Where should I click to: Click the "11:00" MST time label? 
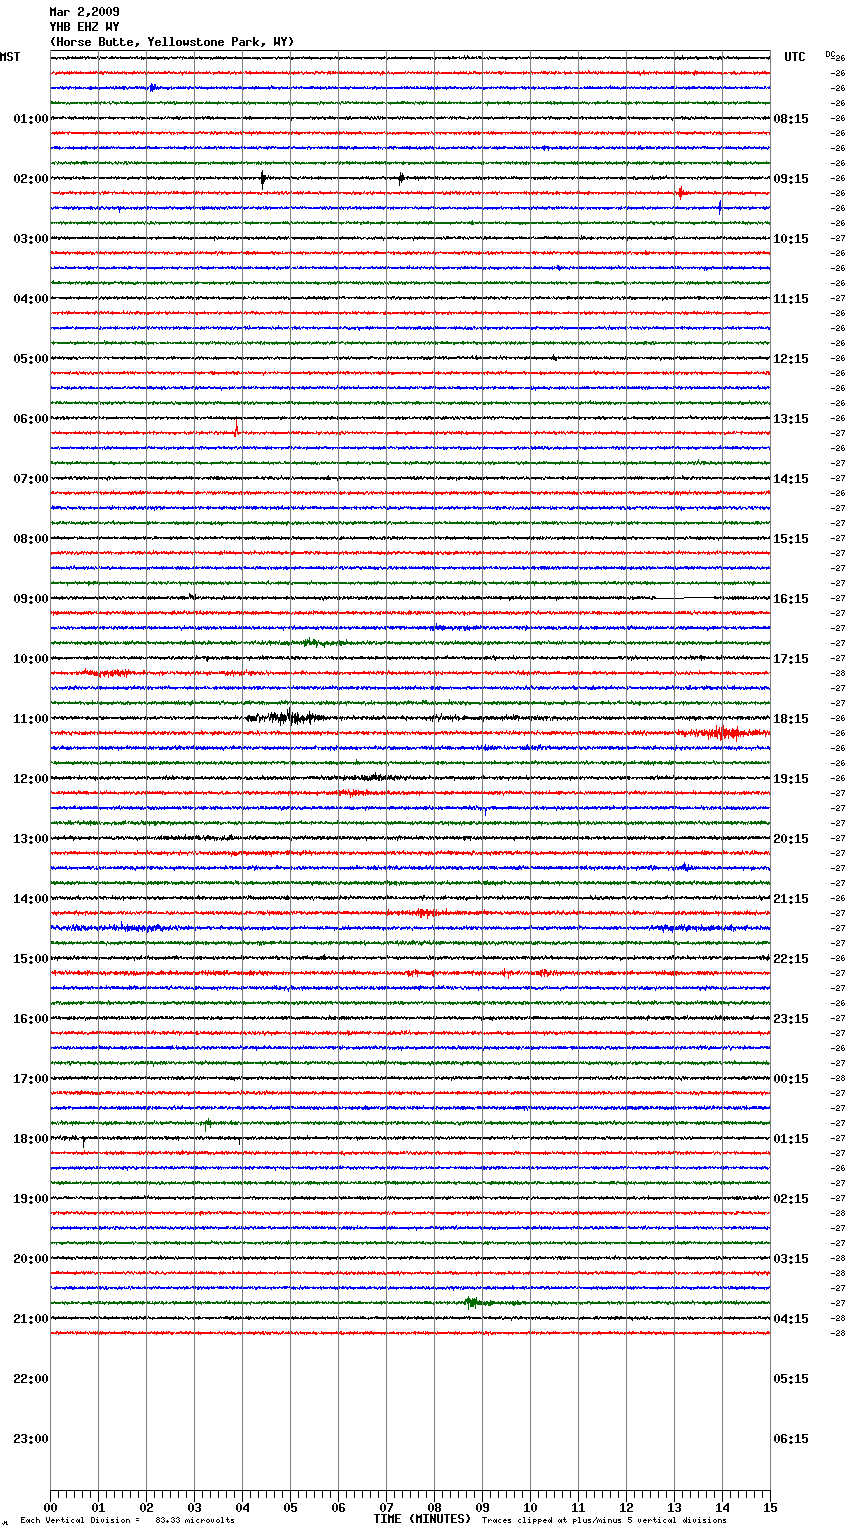point(31,719)
